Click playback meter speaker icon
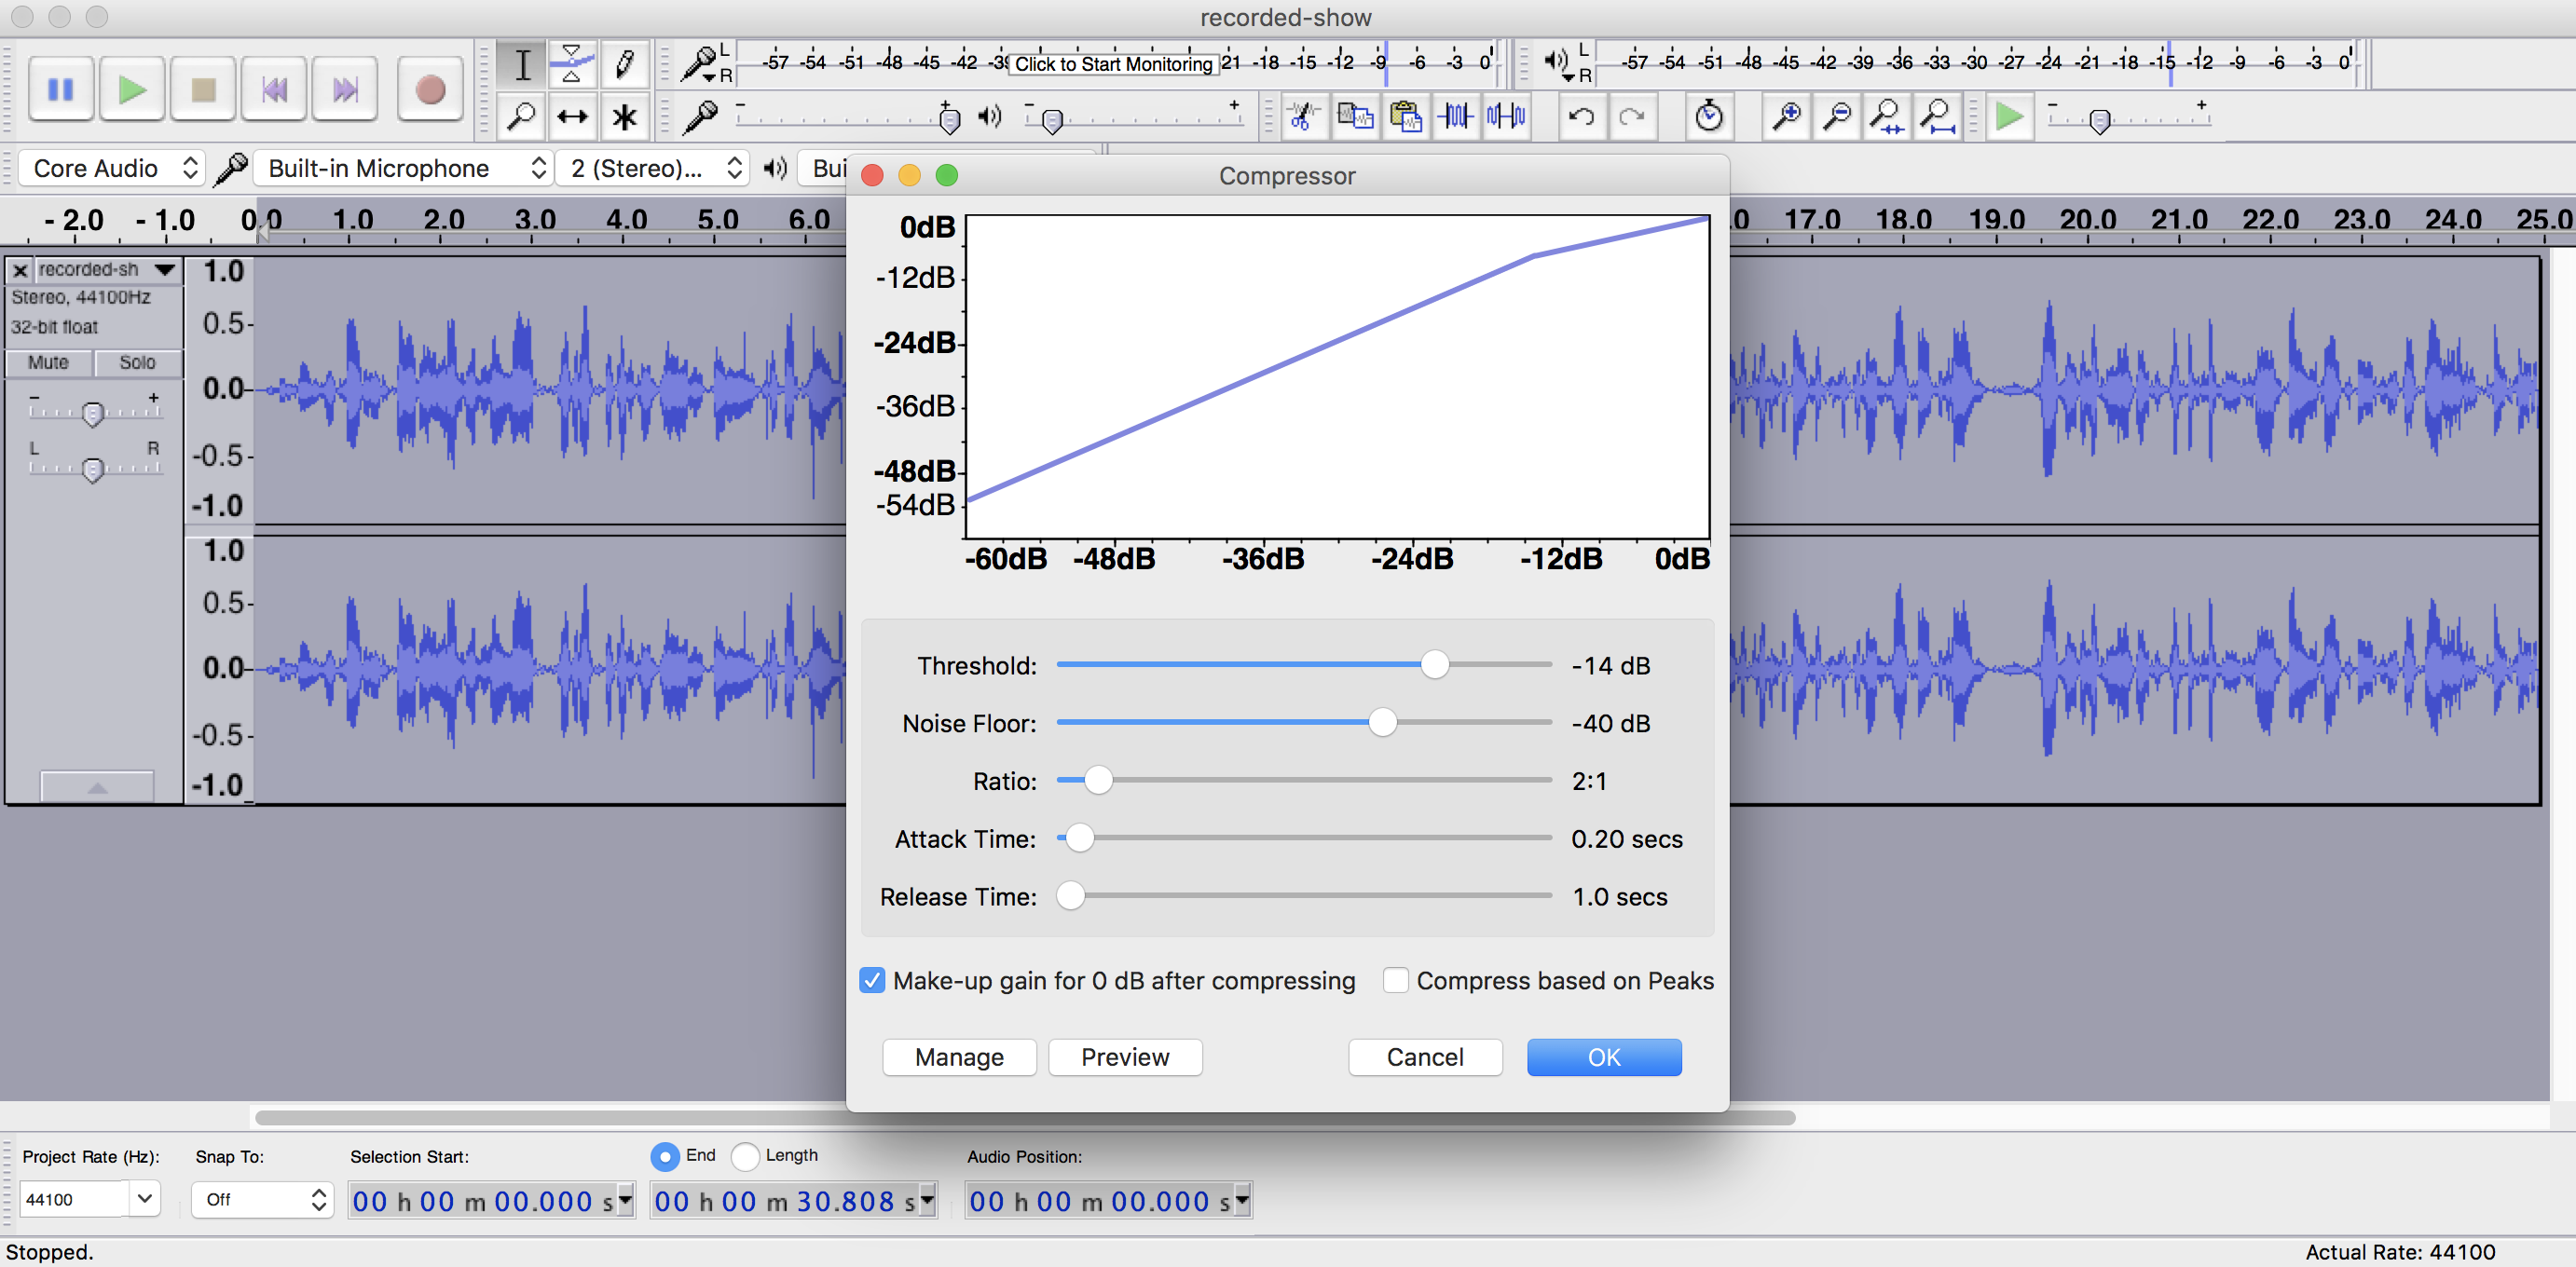2576x1267 pixels. [x=1556, y=62]
